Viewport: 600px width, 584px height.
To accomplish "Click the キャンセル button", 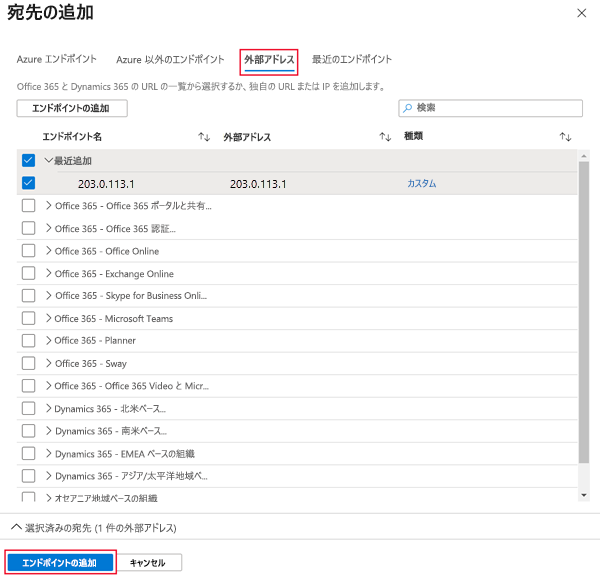I will coord(148,562).
